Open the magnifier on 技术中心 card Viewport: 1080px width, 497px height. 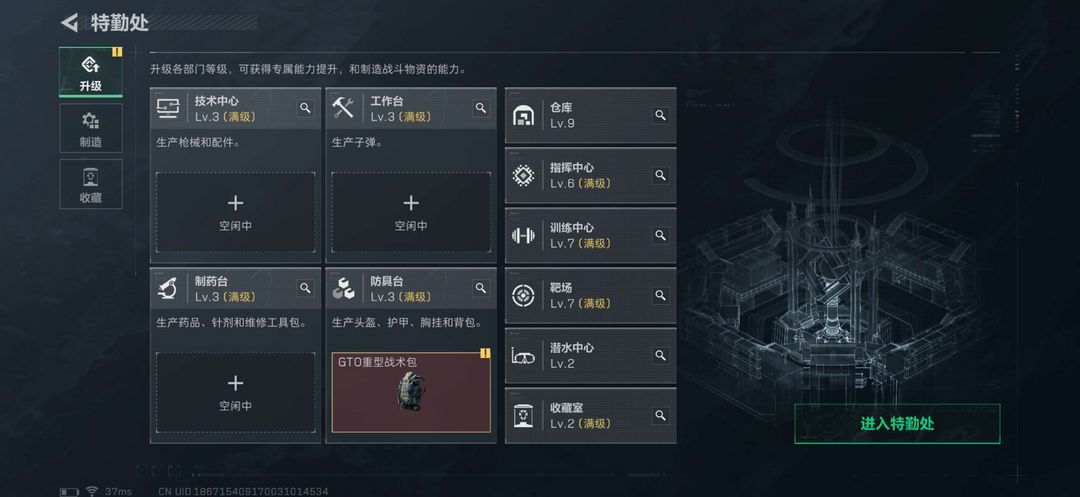tap(305, 108)
